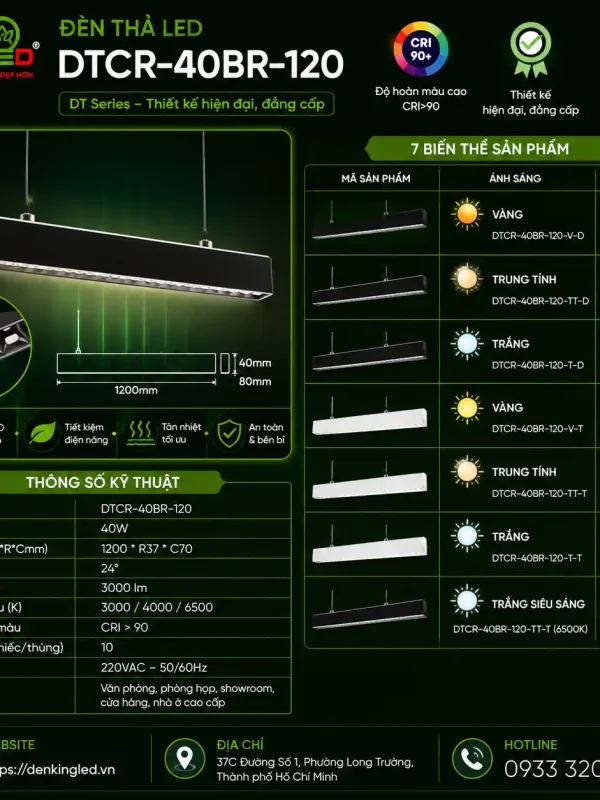Click the product code DTCR-40BR-120-V-T
600x800 pixels.
537,429
